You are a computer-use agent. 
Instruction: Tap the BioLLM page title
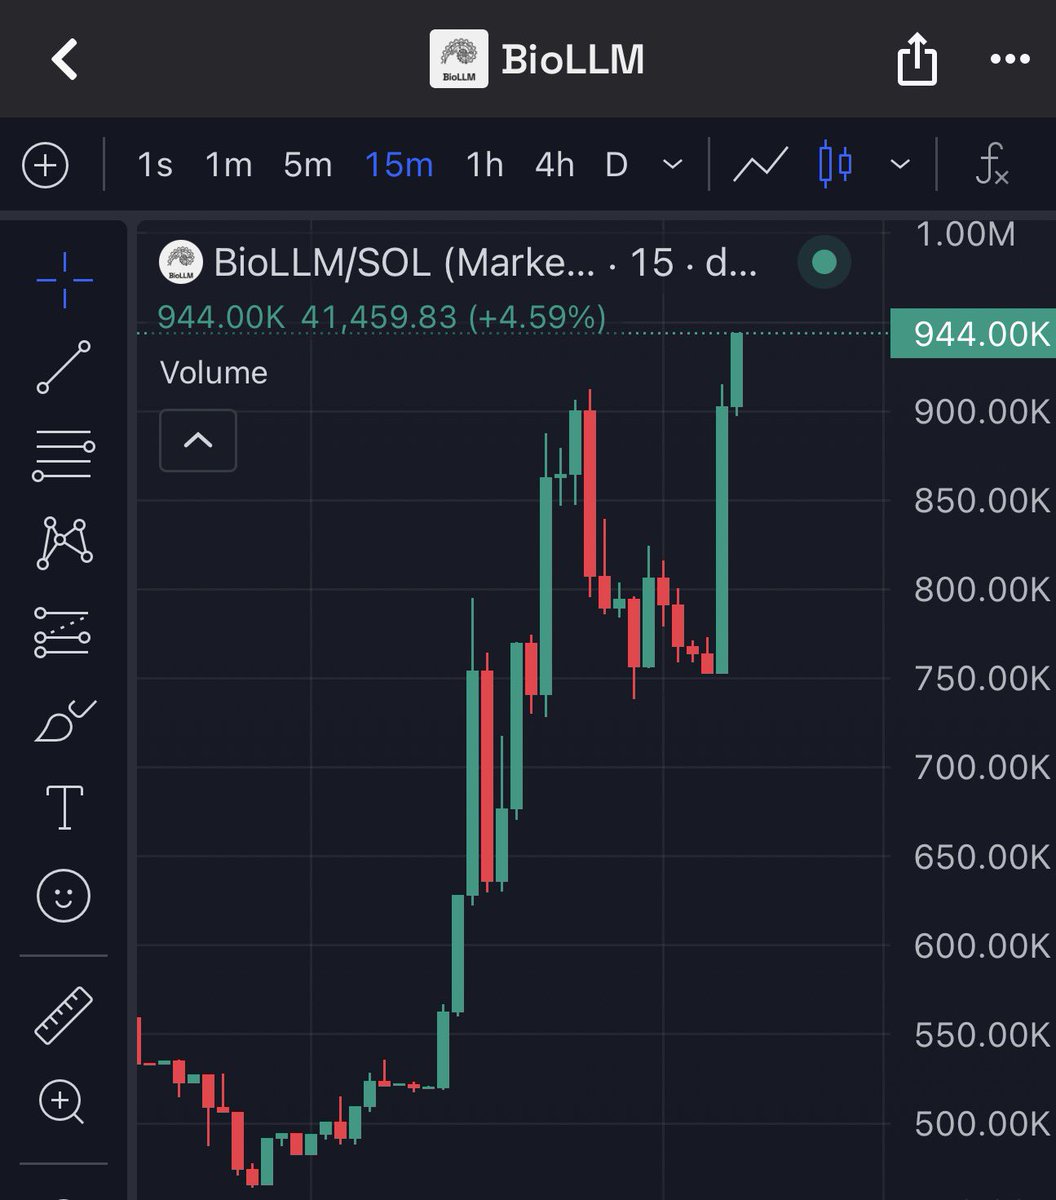pyautogui.click(x=573, y=60)
